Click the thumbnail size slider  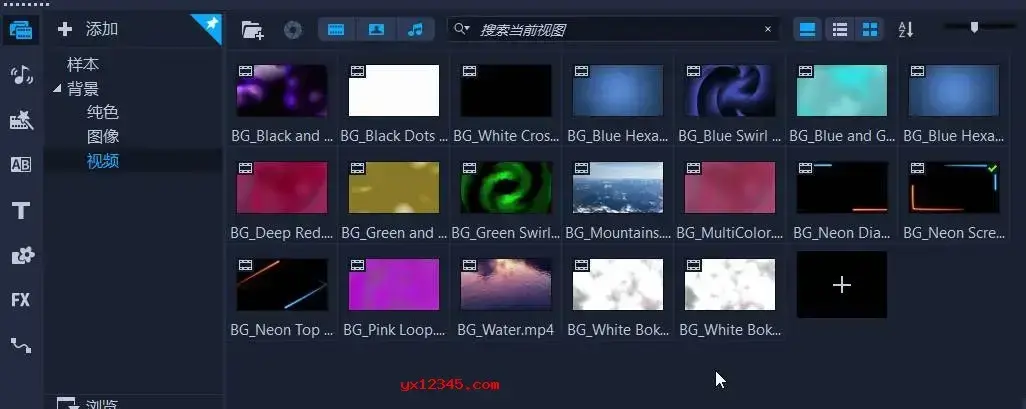tap(974, 27)
